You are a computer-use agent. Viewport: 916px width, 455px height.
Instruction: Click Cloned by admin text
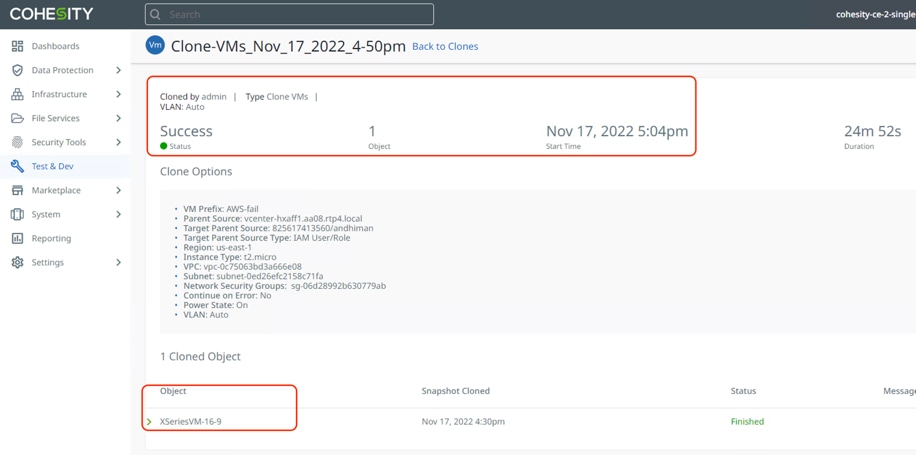tap(193, 97)
